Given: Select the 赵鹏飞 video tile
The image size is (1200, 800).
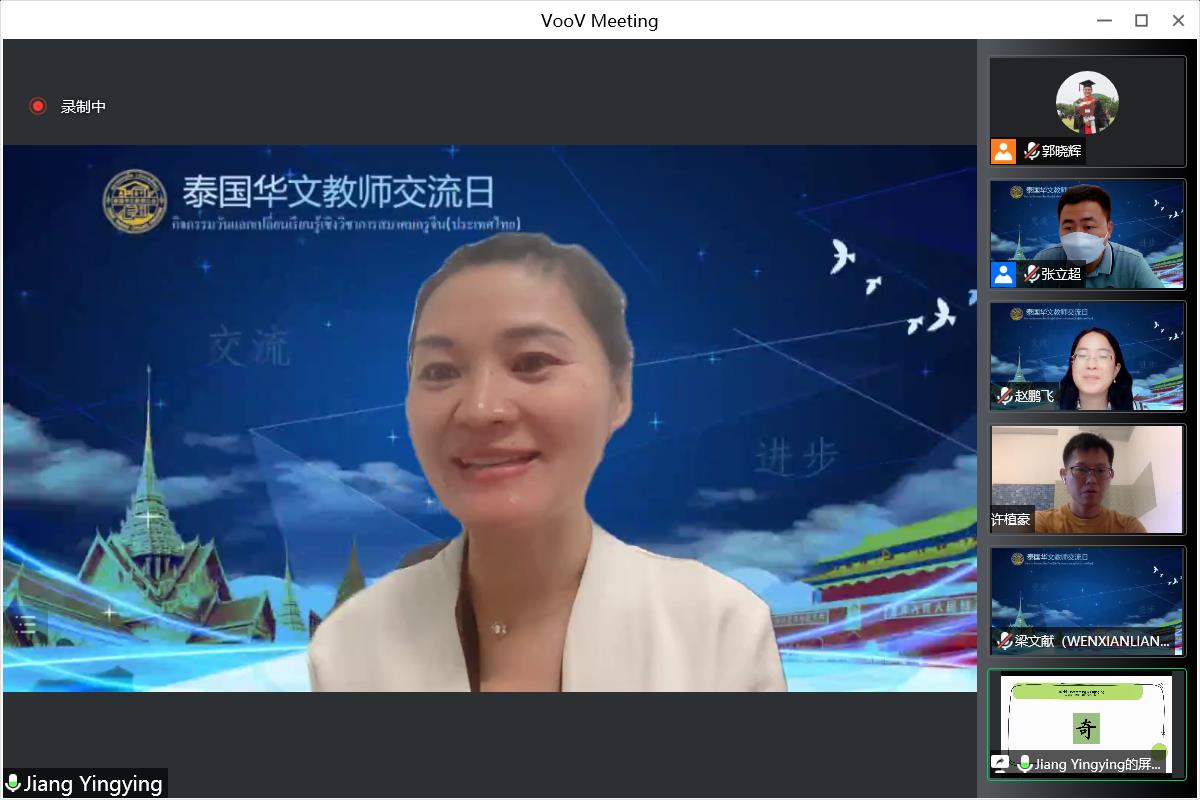Looking at the screenshot, I should pyautogui.click(x=1087, y=356).
